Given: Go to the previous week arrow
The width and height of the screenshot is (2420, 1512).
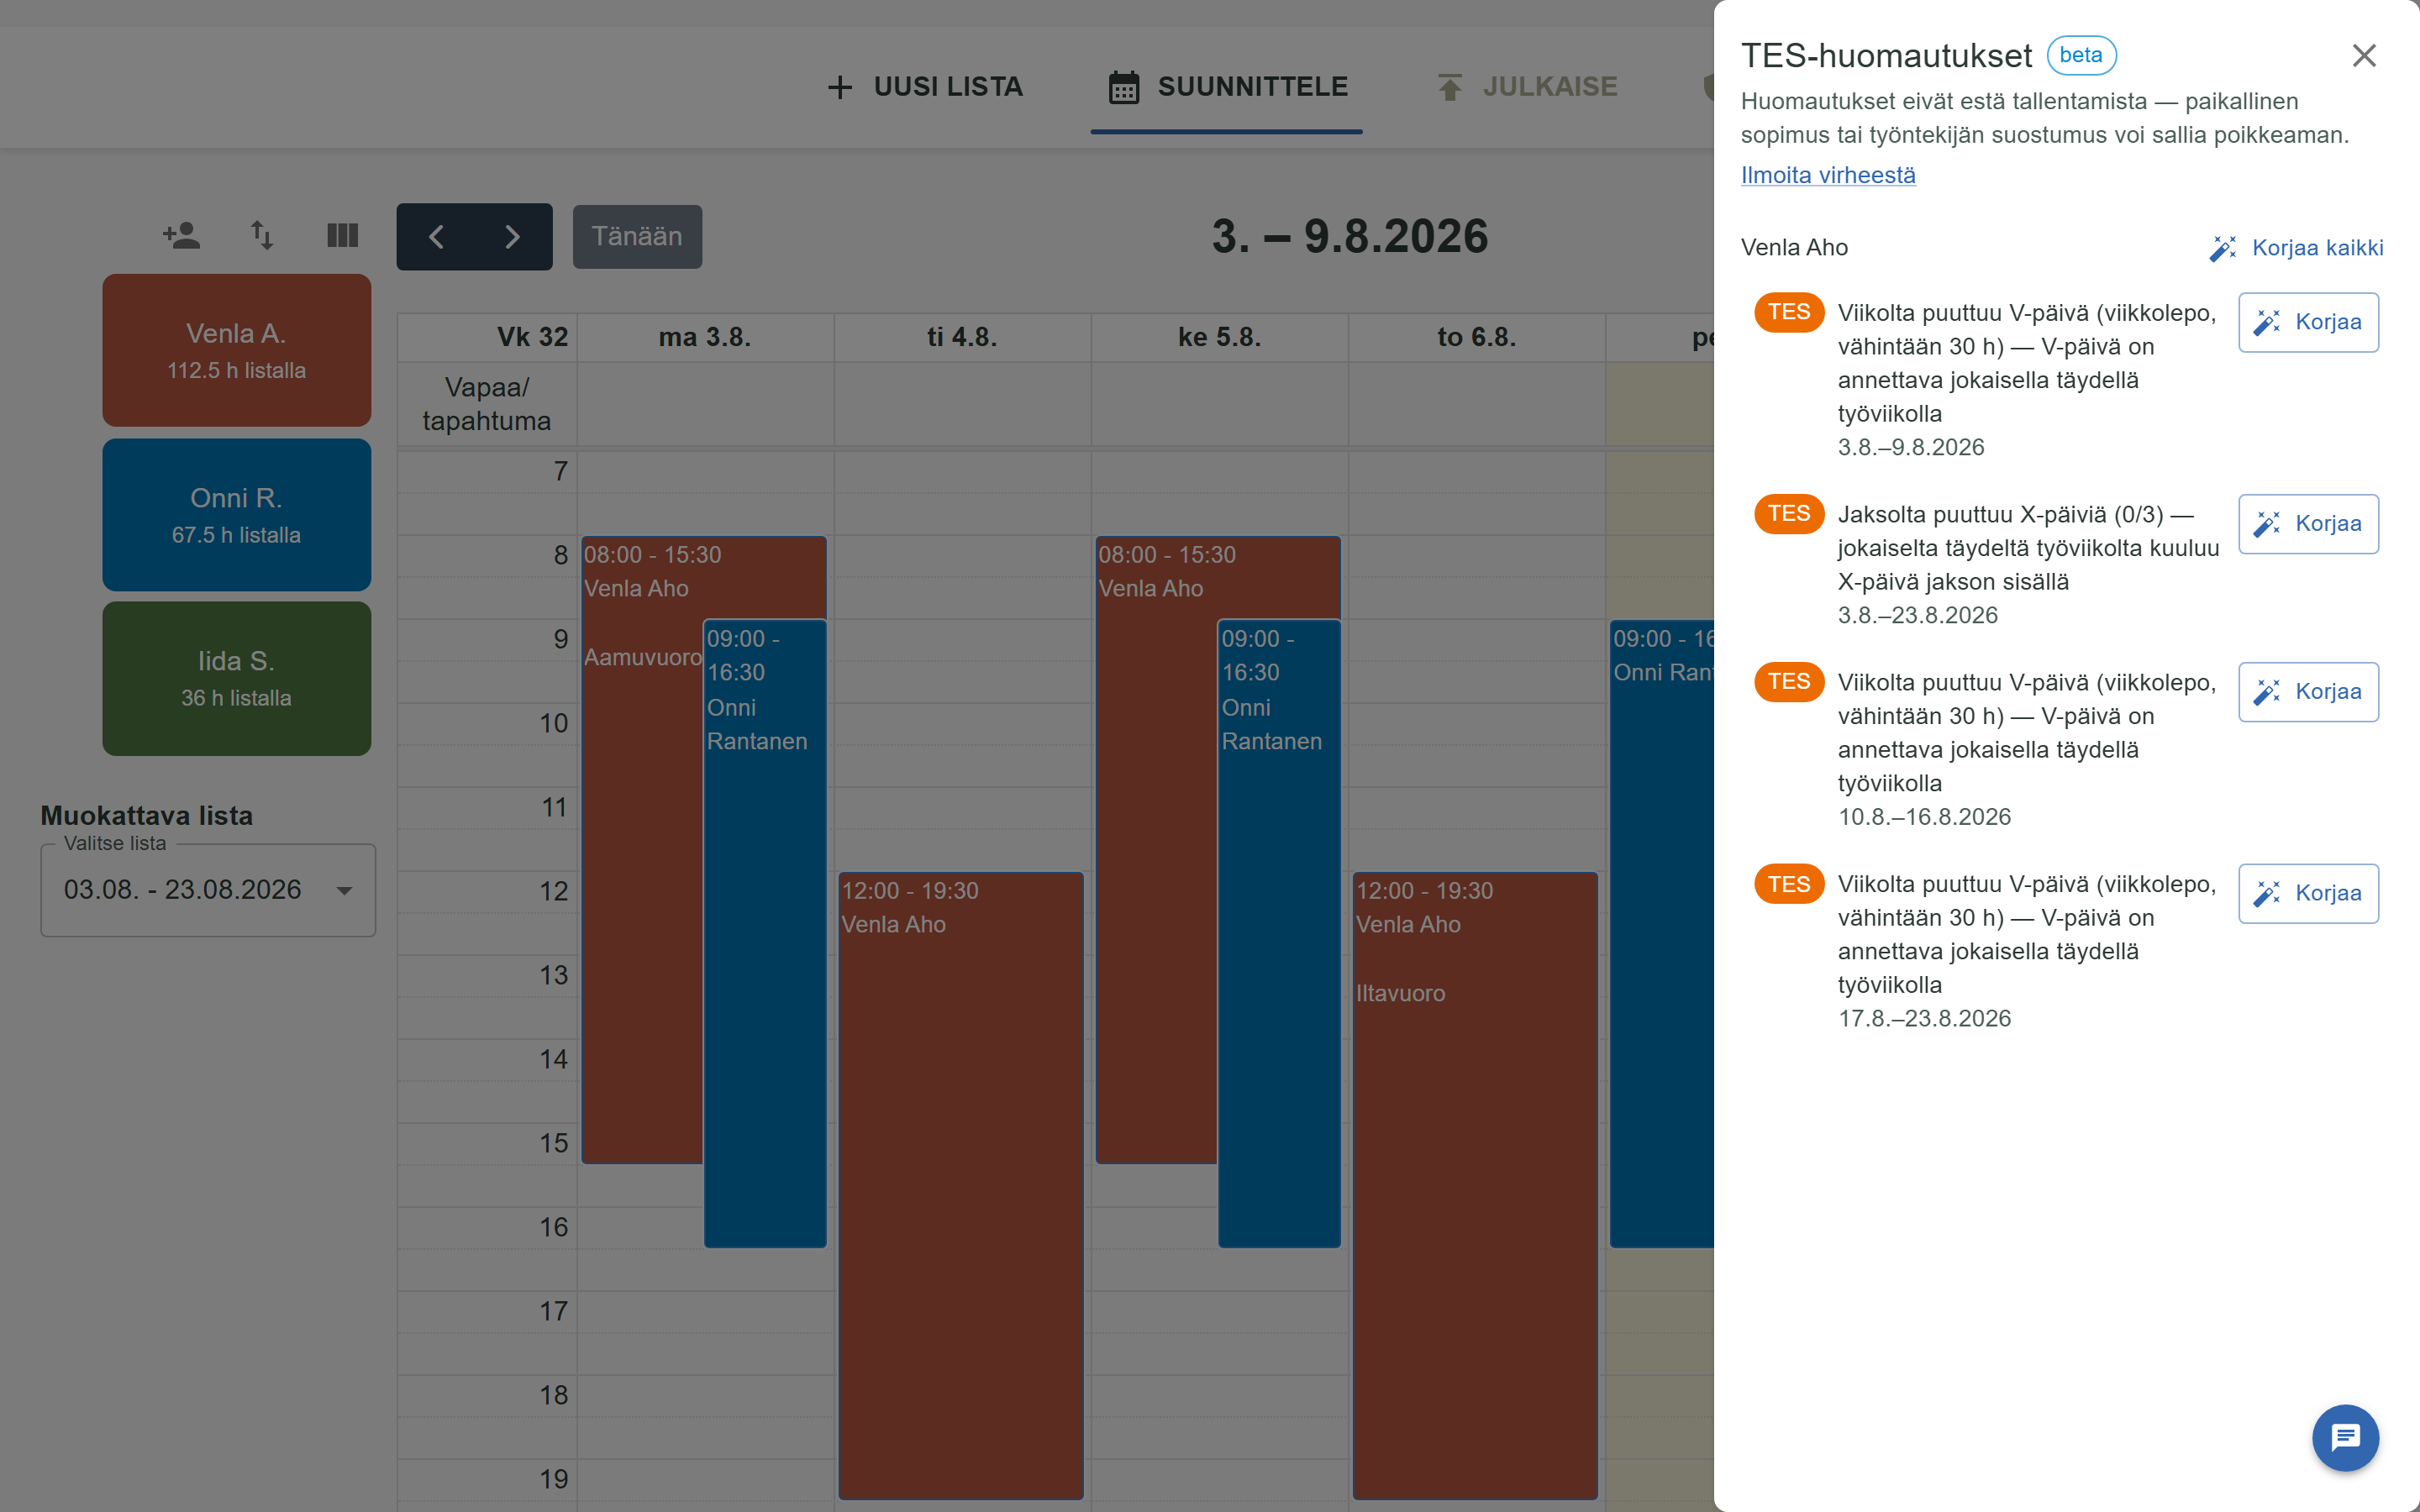Looking at the screenshot, I should [x=436, y=237].
